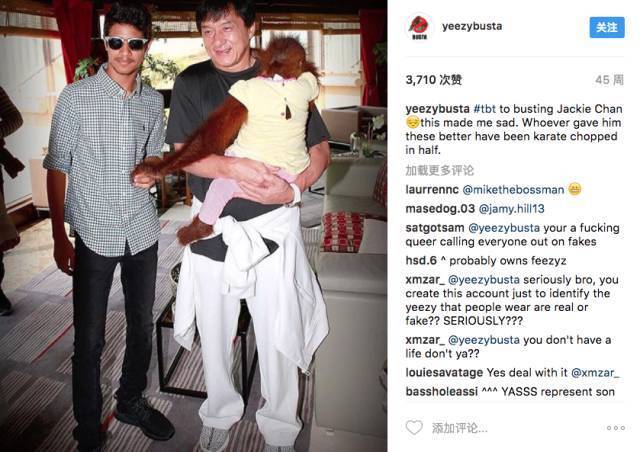640x452 pixels.
Task: Open the 45 周 post timestamp
Action: pyautogui.click(x=609, y=80)
